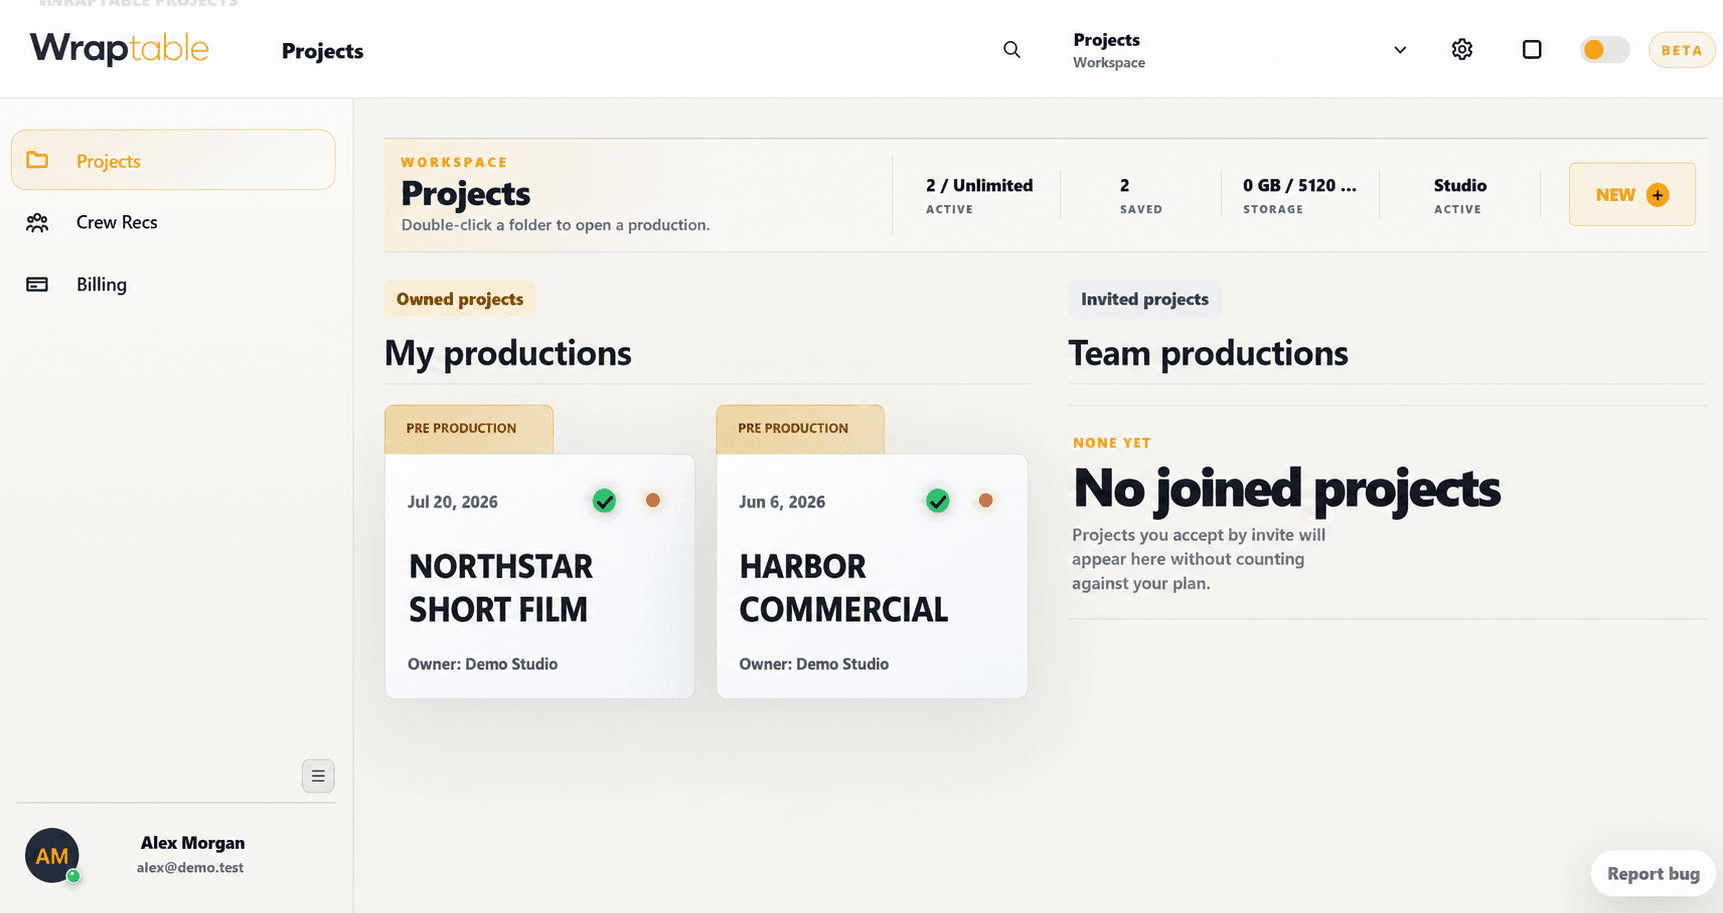Click the 2 / Unlimited active stat
Image resolution: width=1723 pixels, height=913 pixels.
click(x=979, y=196)
